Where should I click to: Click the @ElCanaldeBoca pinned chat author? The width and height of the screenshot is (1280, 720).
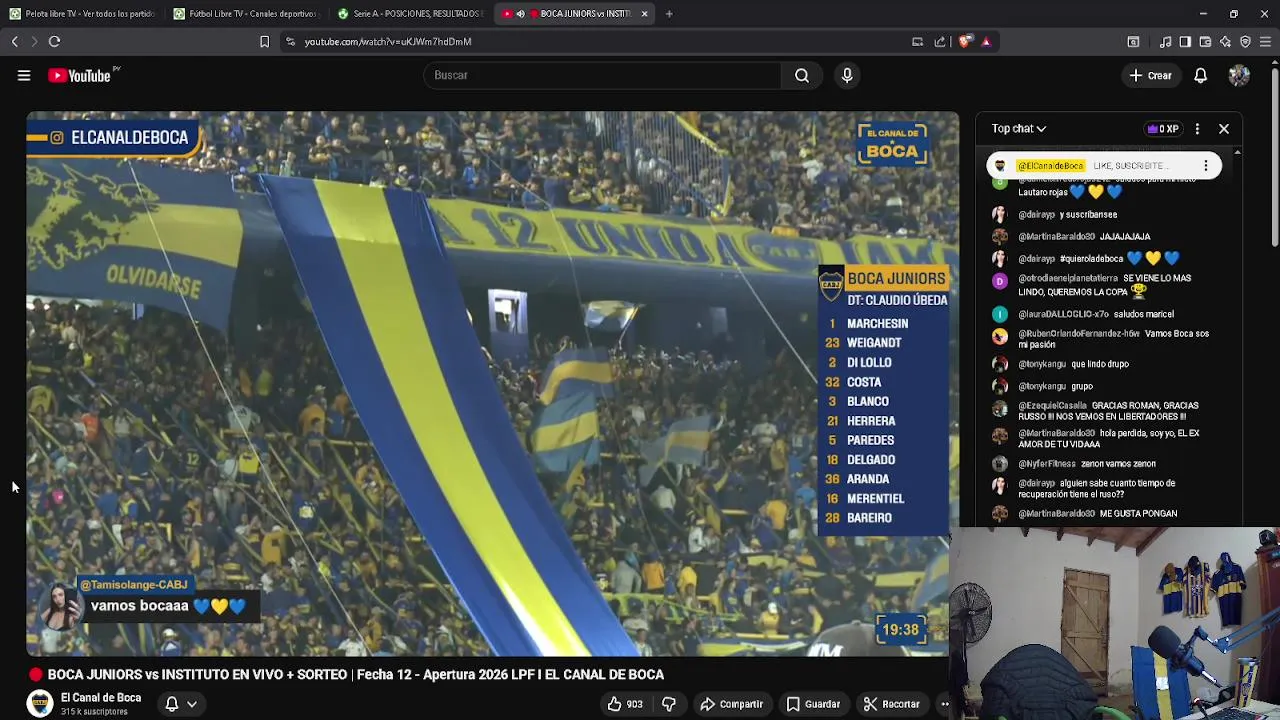(1050, 166)
